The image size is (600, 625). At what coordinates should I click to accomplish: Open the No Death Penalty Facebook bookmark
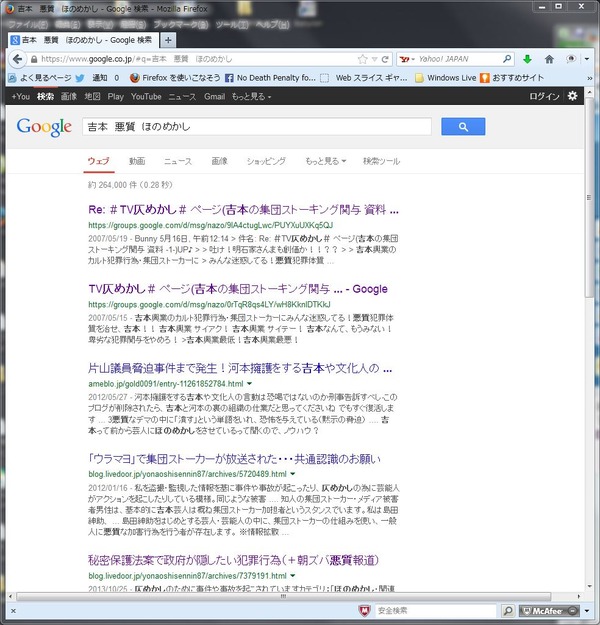pos(271,78)
